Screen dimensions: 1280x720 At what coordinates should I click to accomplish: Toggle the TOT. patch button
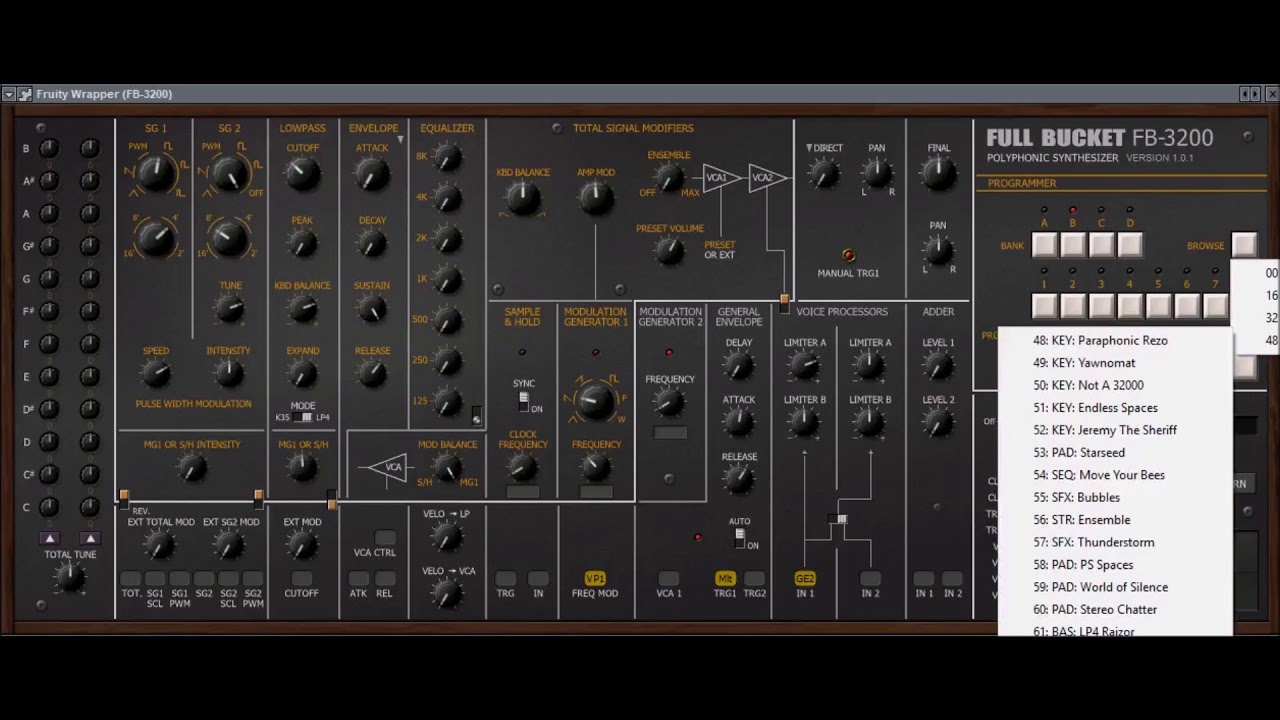coord(131,578)
